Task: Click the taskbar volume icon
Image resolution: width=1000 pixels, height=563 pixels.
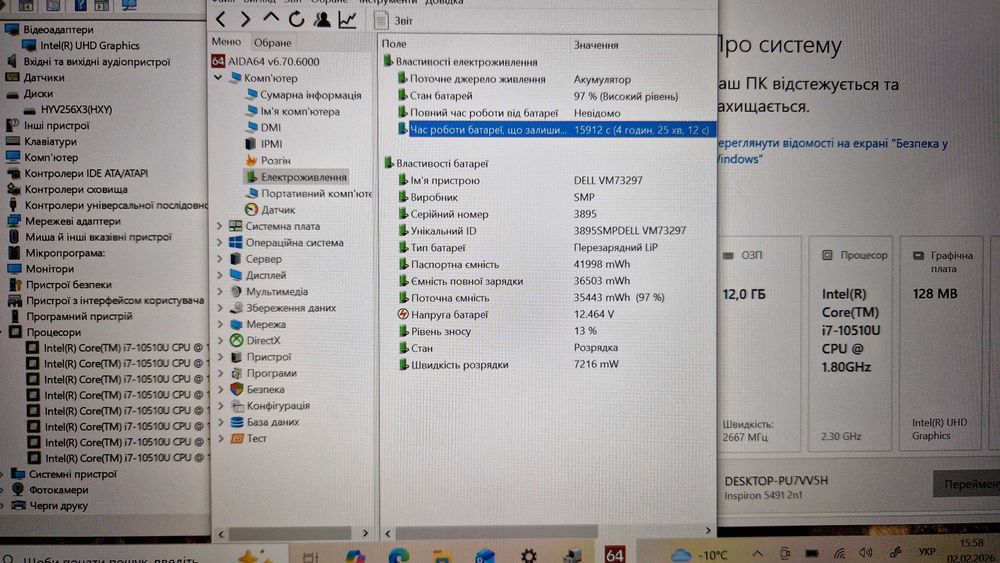Action: tap(865, 553)
